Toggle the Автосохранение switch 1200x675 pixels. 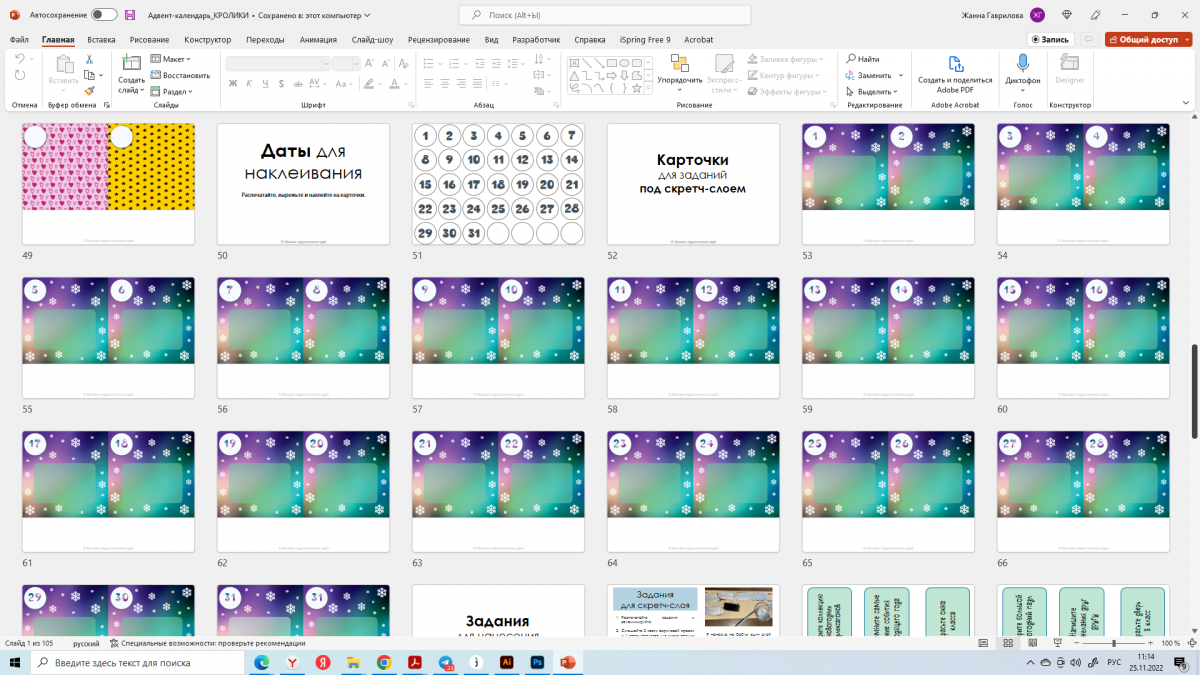(103, 15)
